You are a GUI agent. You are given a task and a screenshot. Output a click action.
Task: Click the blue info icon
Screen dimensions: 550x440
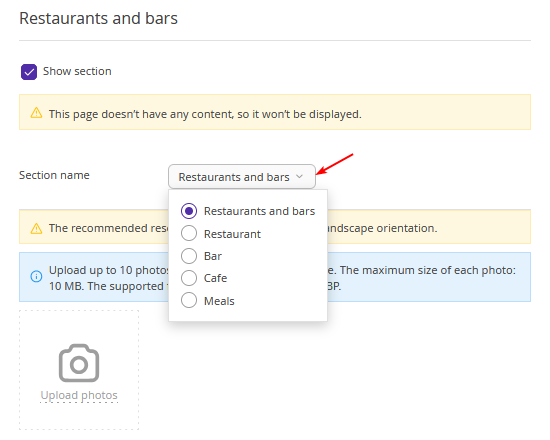point(36,276)
